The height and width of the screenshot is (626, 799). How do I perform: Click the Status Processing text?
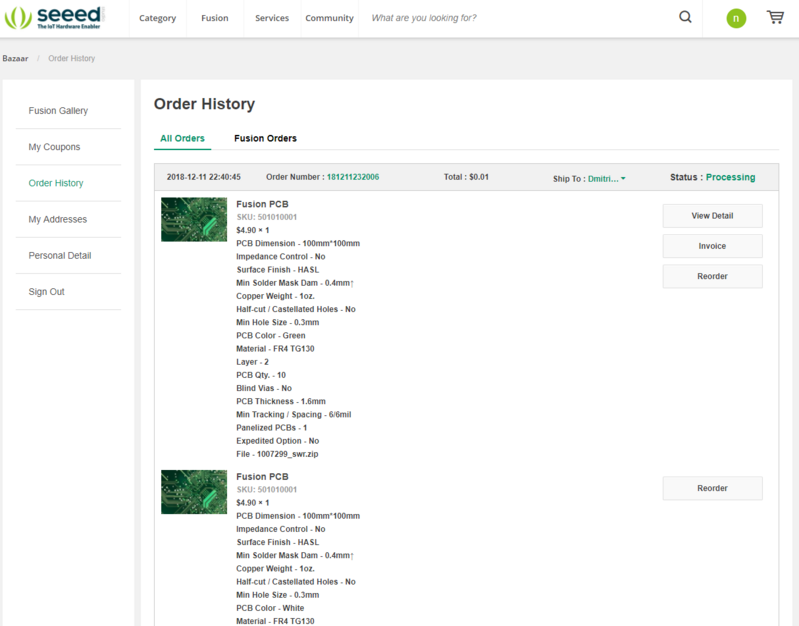click(712, 177)
